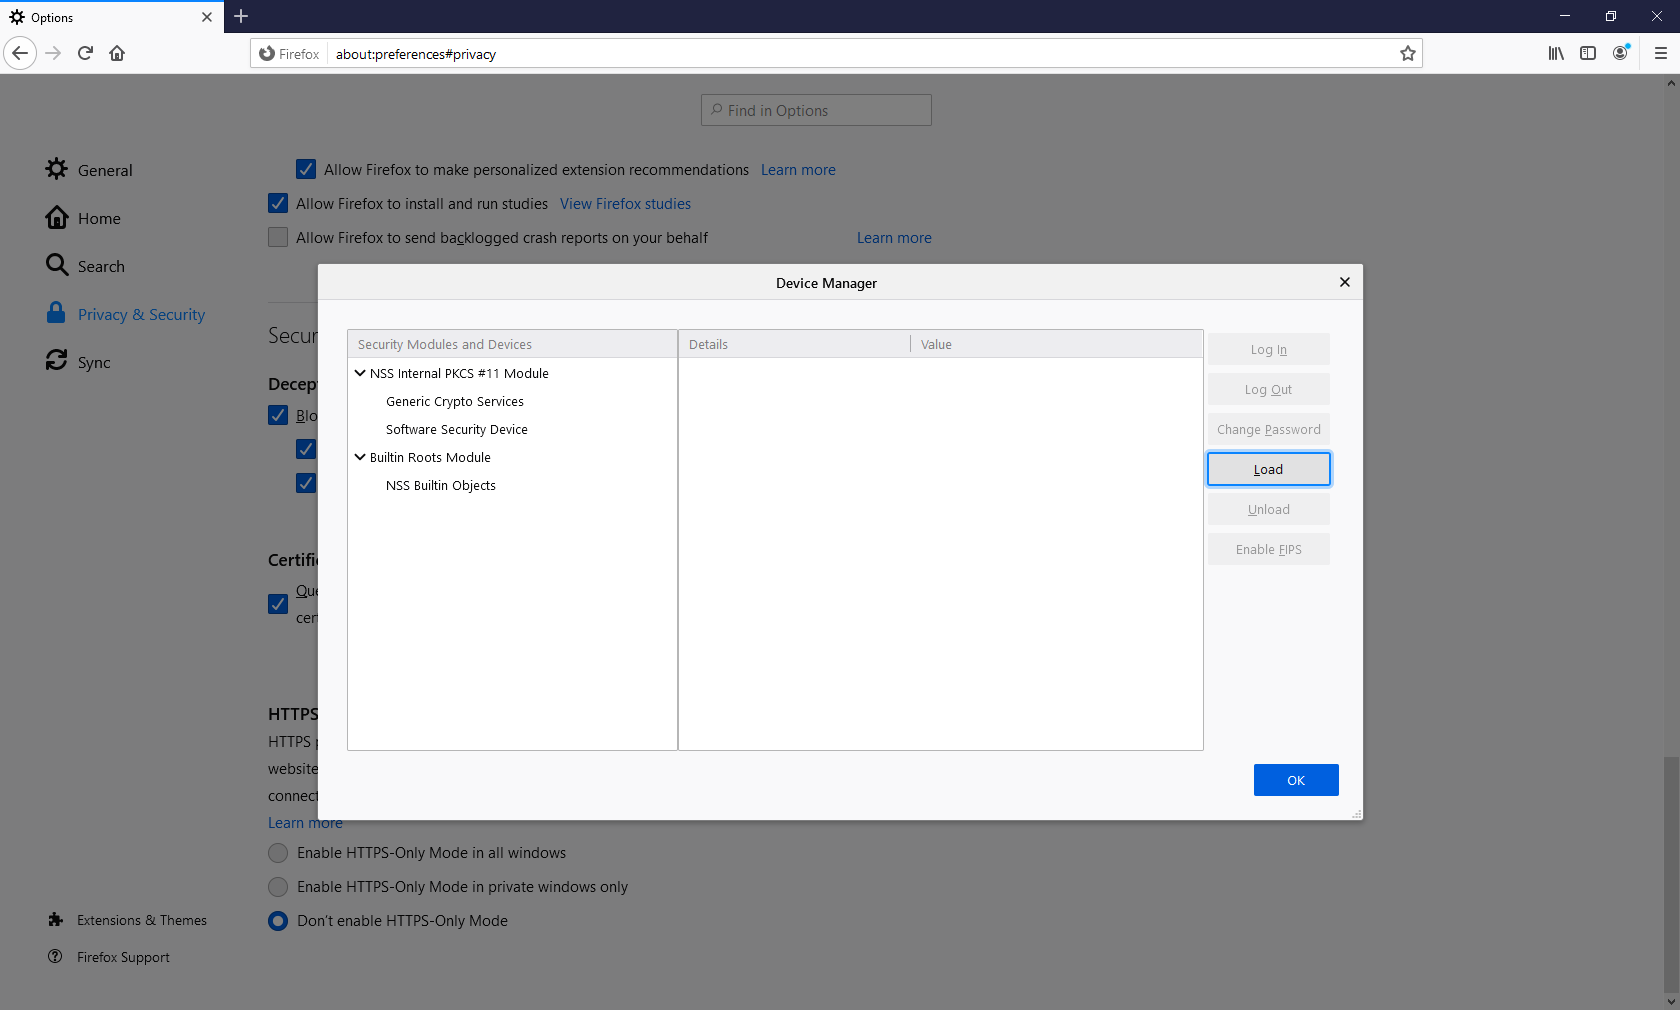Image resolution: width=1680 pixels, height=1010 pixels.
Task: Close the Device Manager dialog
Action: click(x=1344, y=282)
